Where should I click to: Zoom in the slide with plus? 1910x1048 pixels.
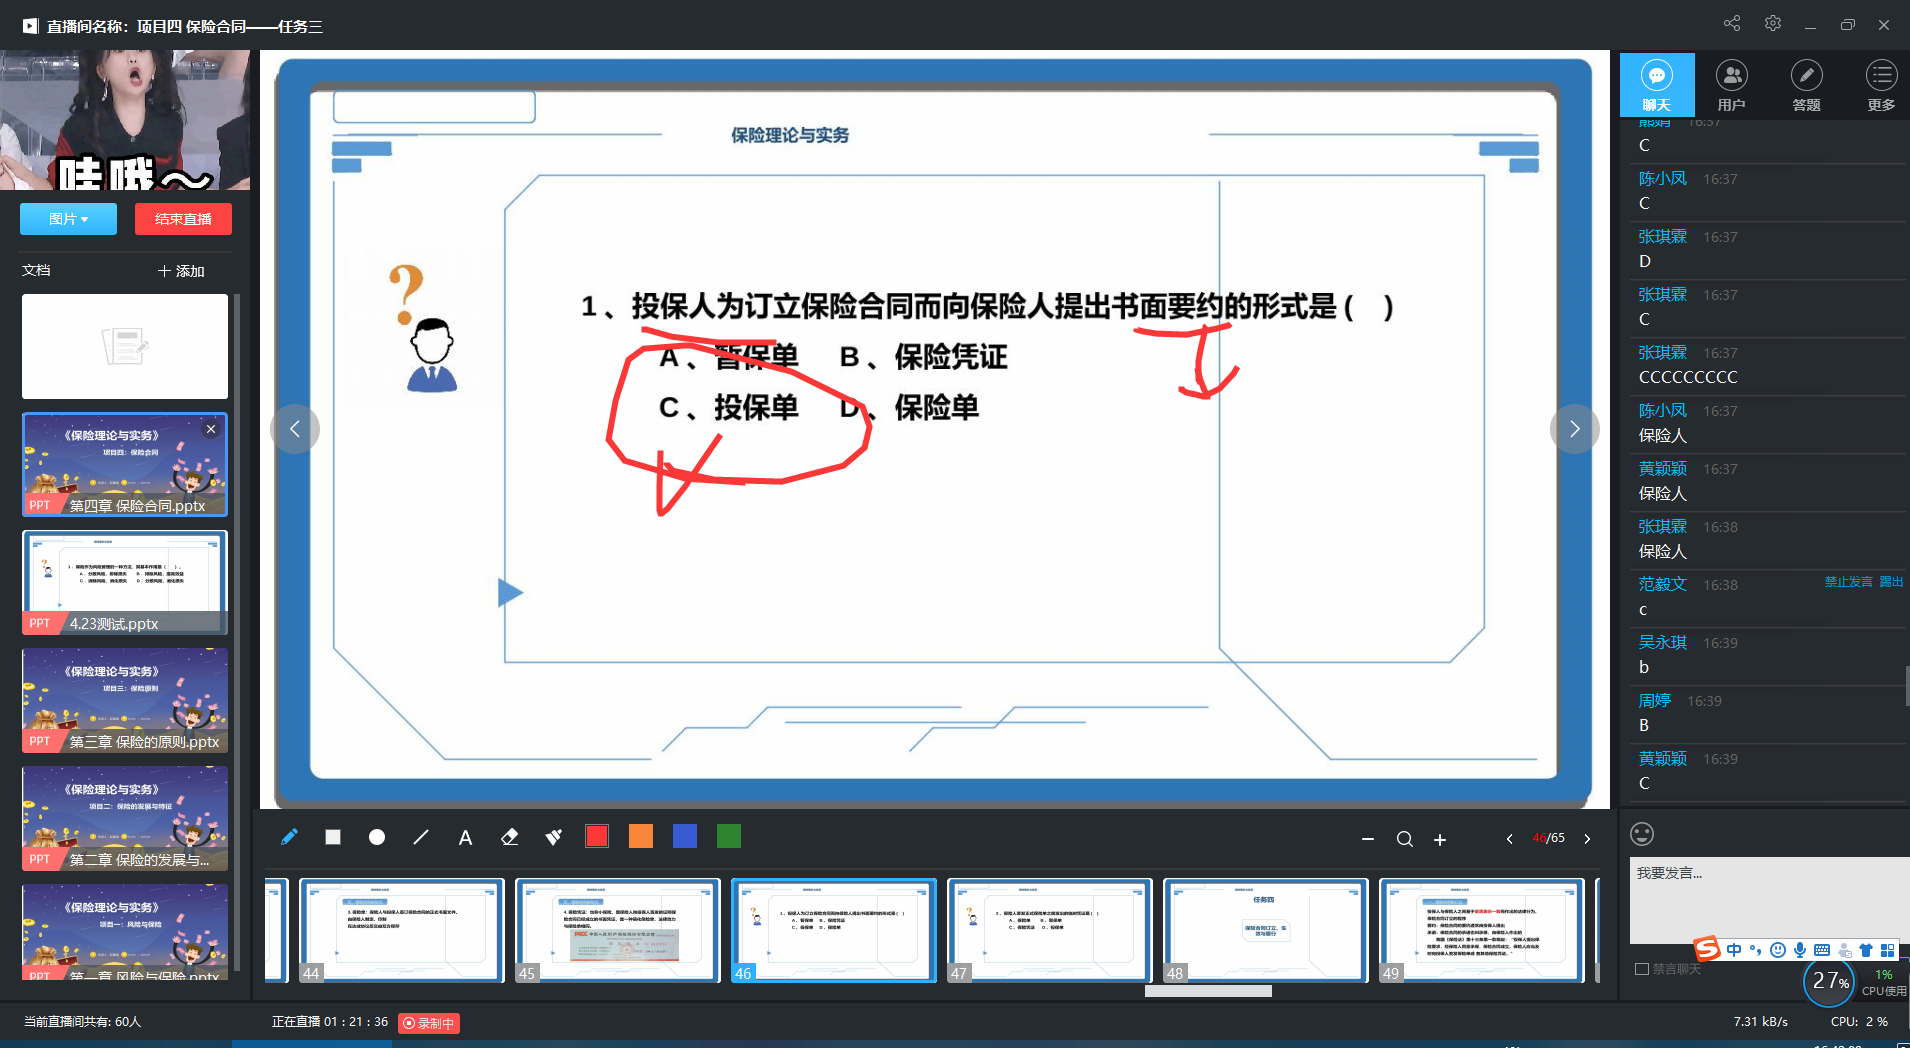pos(1440,839)
